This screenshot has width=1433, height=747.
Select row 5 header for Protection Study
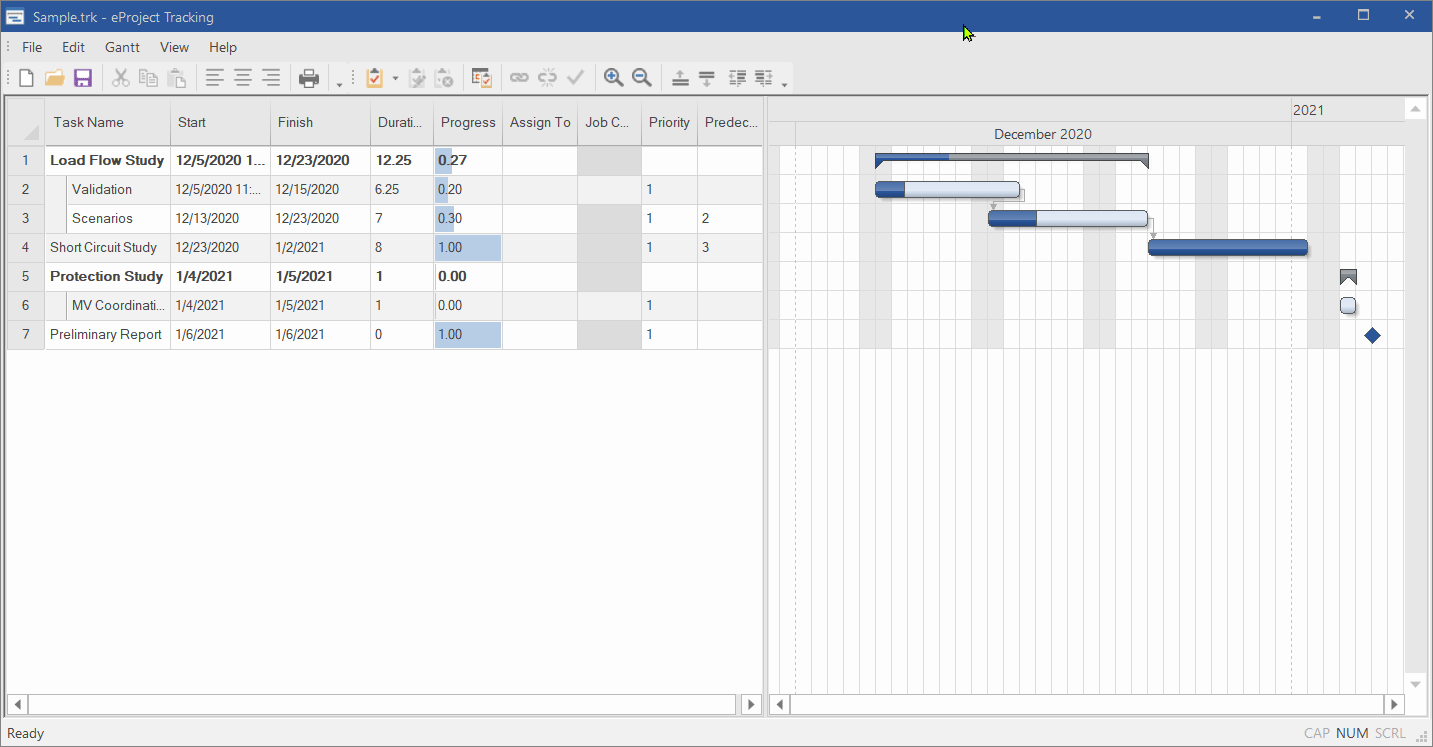coord(26,277)
